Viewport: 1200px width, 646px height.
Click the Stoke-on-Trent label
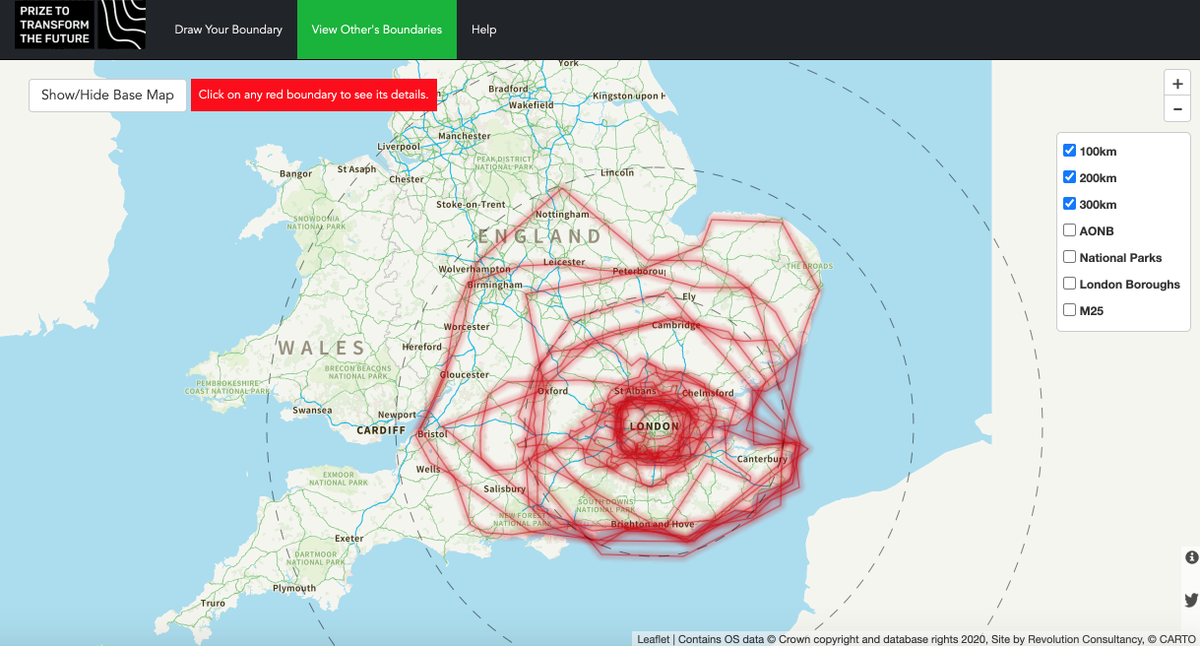tap(471, 205)
